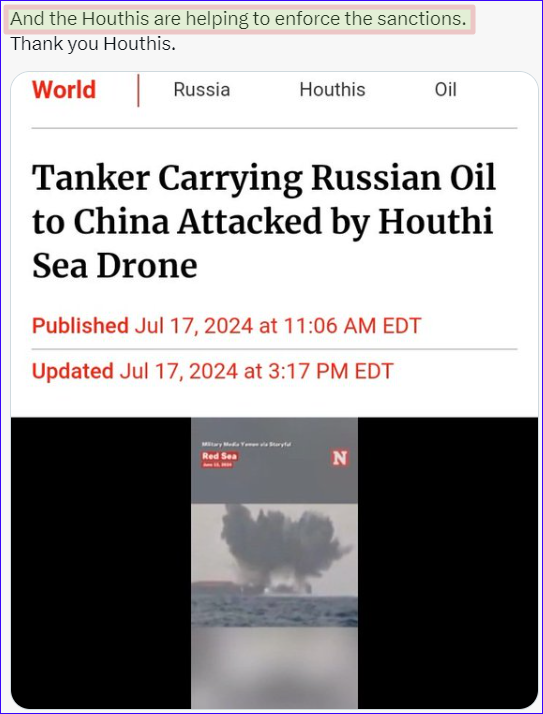
Task: Select the Houthis topic tag
Action: tap(333, 89)
